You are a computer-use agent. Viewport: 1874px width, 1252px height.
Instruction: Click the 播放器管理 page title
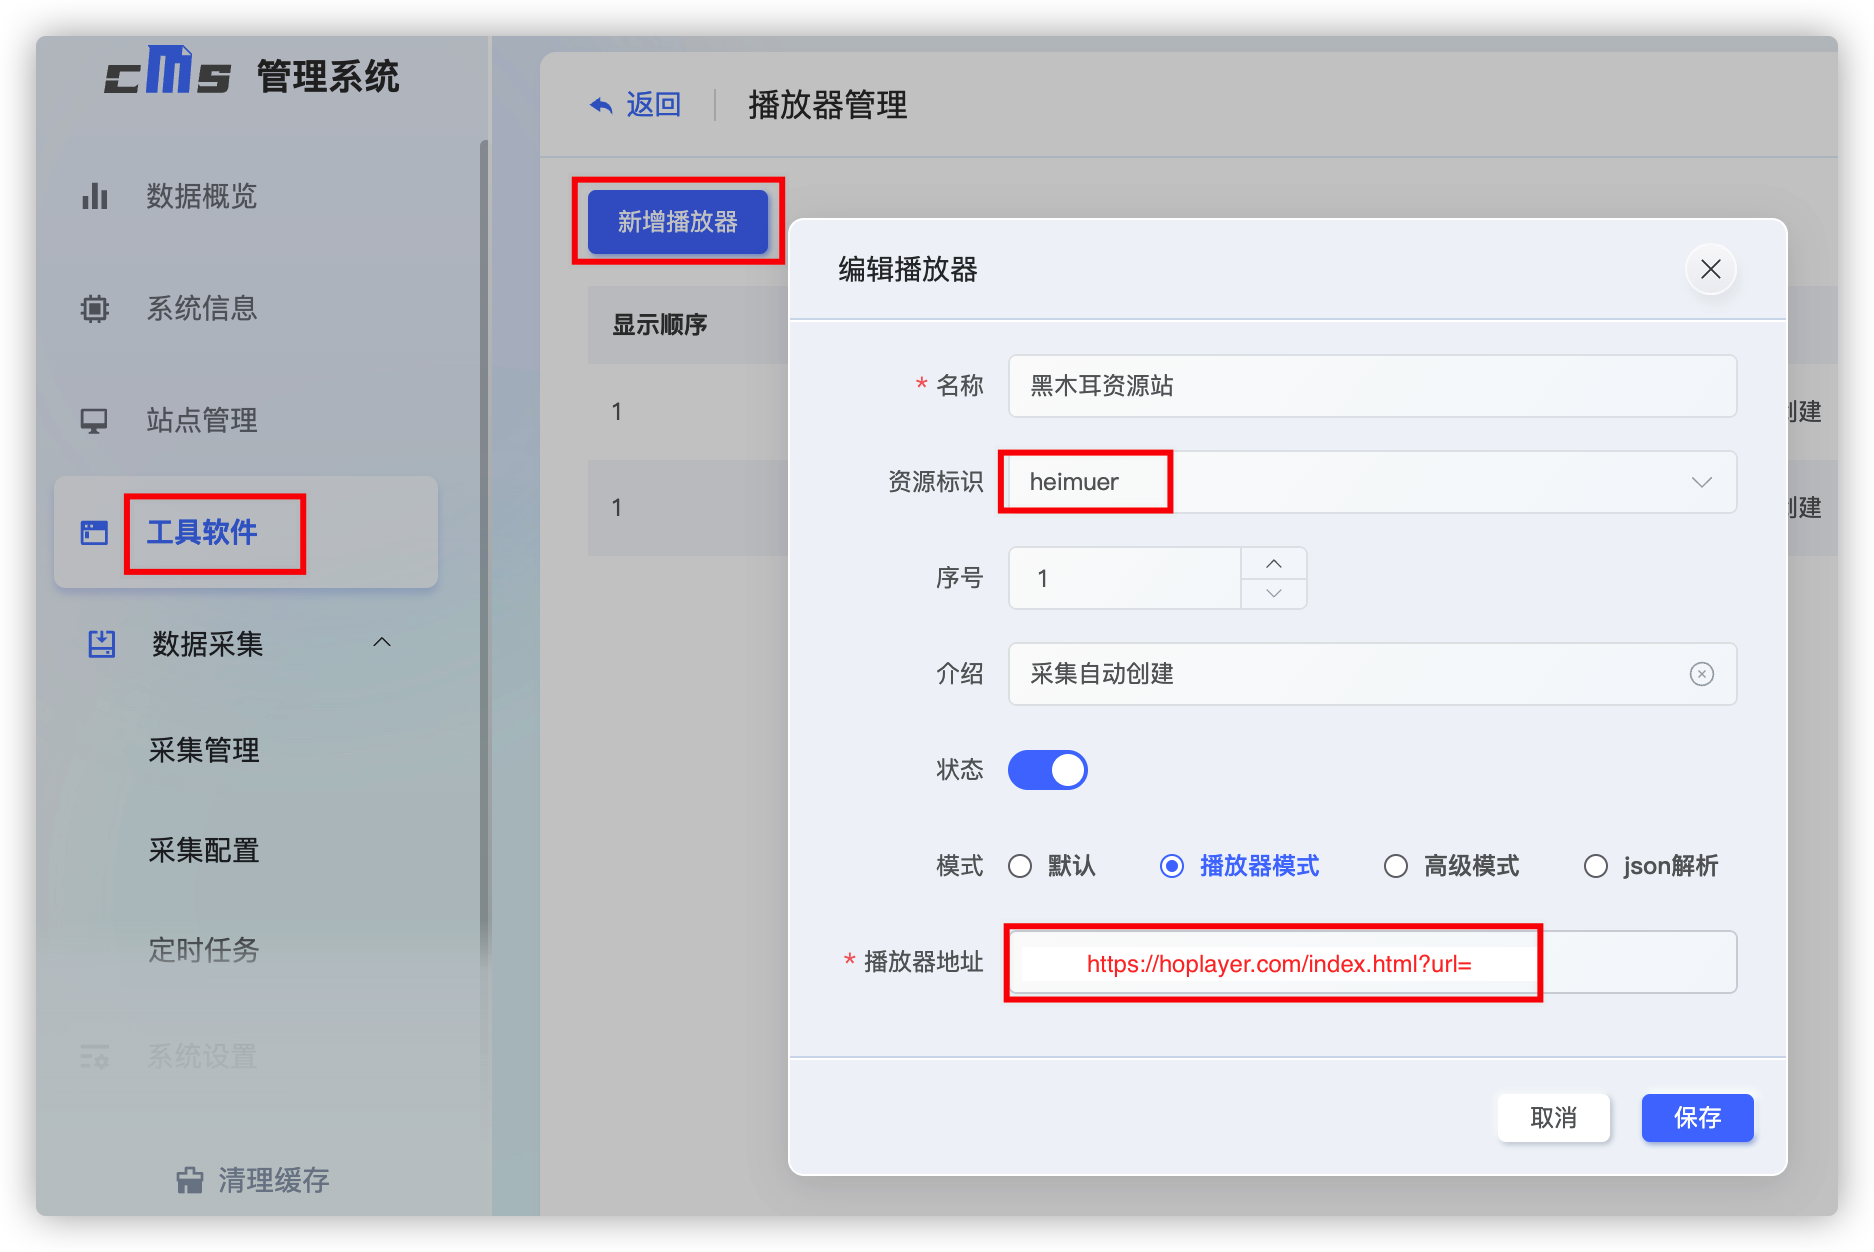828,105
